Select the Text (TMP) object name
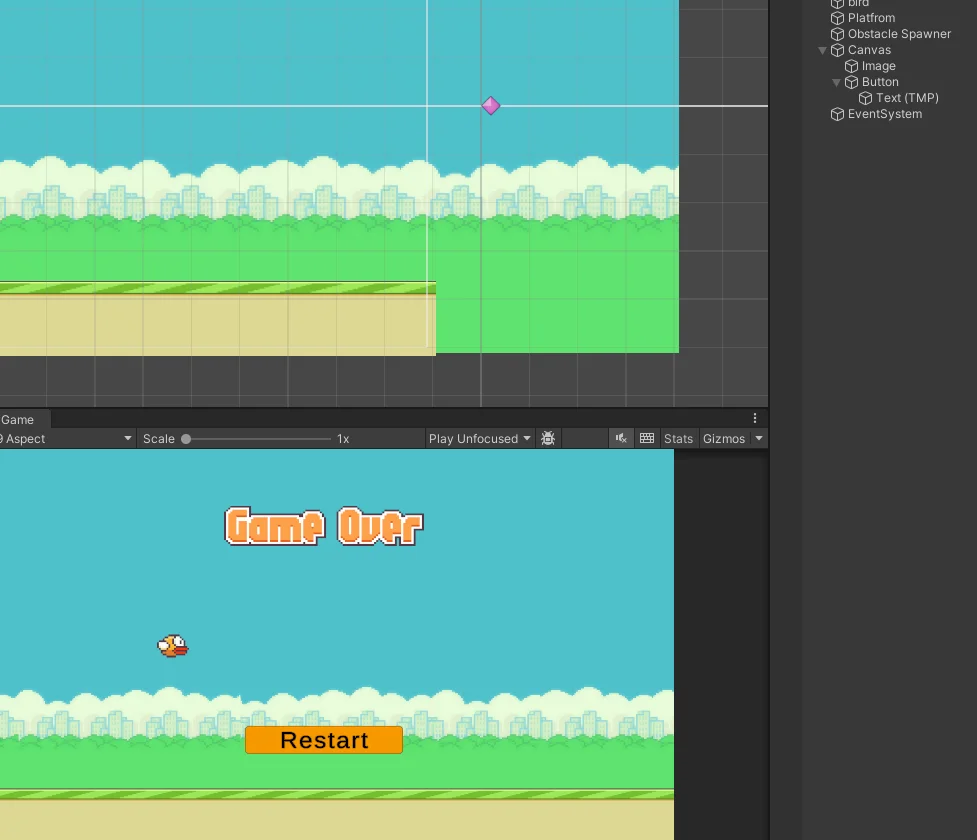The height and width of the screenshot is (840, 977). click(x=907, y=98)
